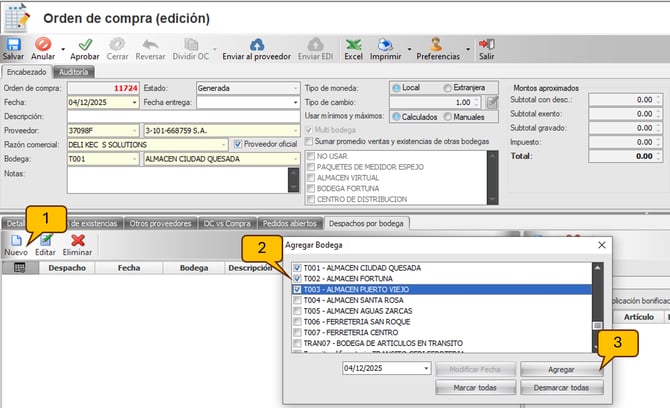Viewport: 670px width, 408px height.
Task: Click Enviar al proveedor cloud icon
Action: [257, 45]
